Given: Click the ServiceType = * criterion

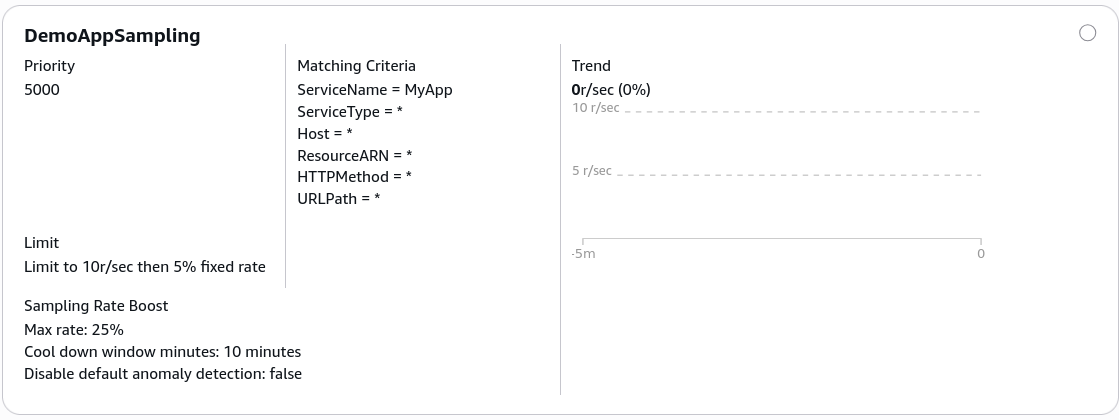Looking at the screenshot, I should [x=350, y=112].
